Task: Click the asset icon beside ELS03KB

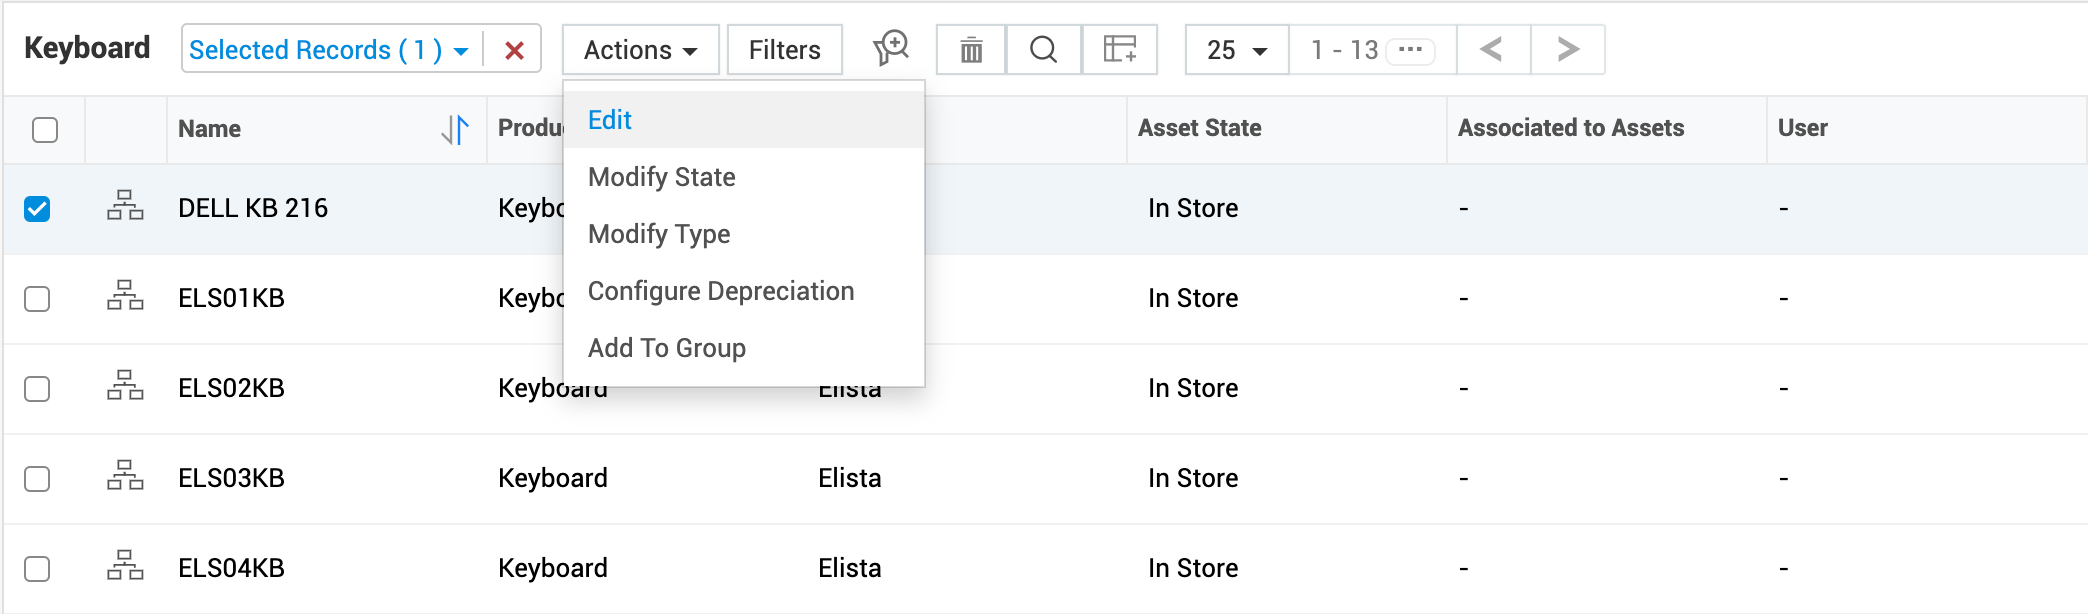Action: click(x=125, y=478)
